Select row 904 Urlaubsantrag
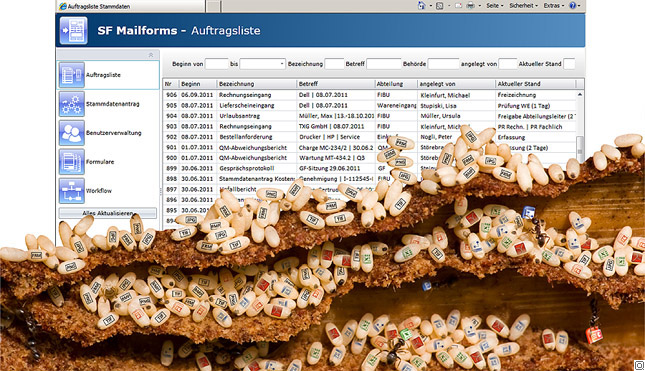The width and height of the screenshot is (645, 371). 369,116
